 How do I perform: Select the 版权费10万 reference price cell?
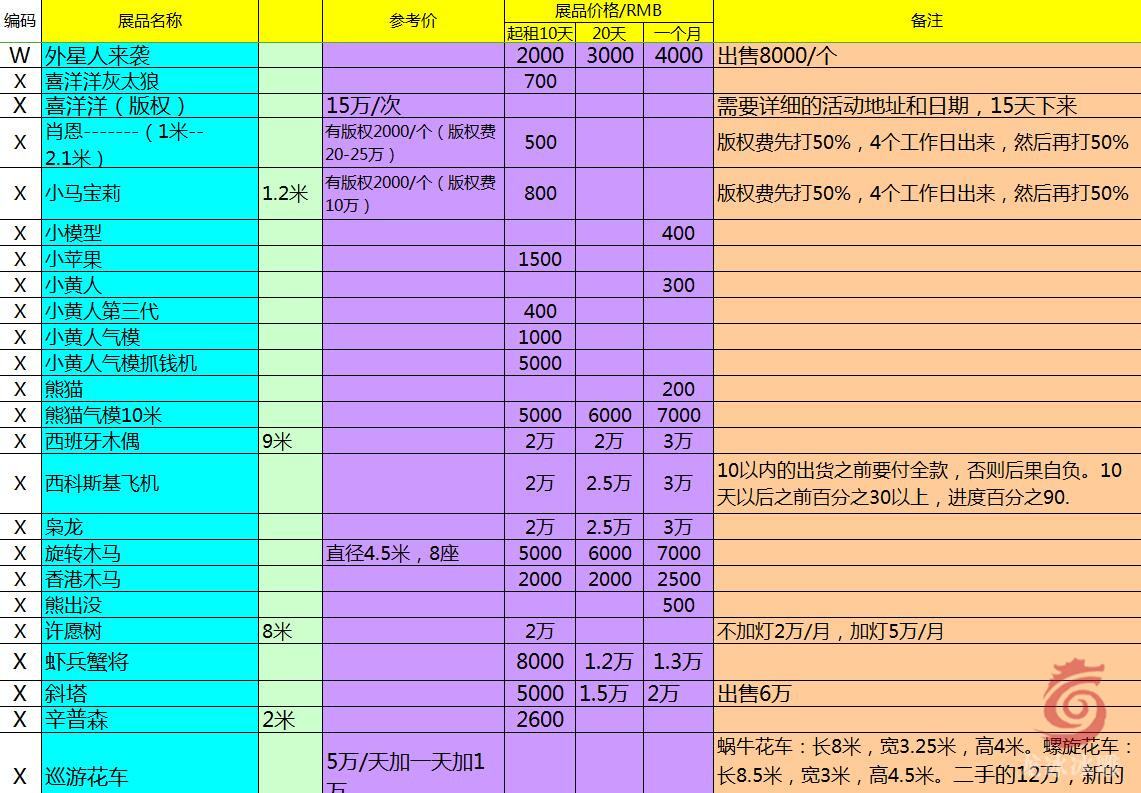(413, 194)
